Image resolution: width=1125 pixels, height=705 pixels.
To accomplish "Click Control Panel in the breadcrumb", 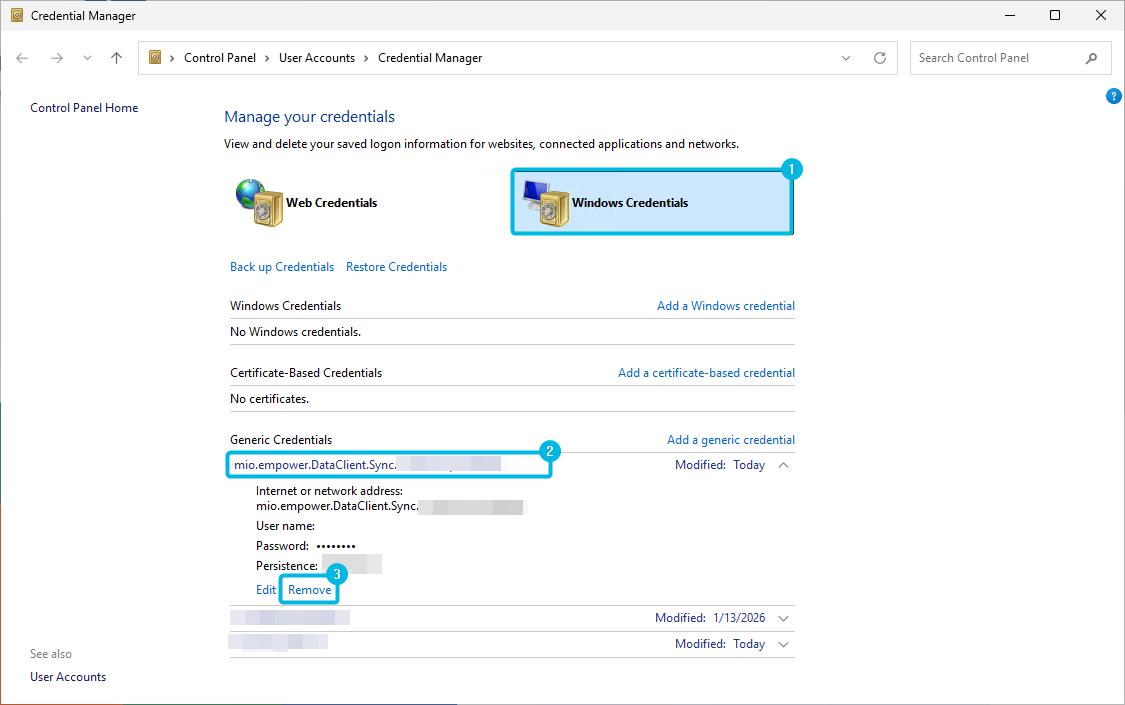I will (x=220, y=58).
